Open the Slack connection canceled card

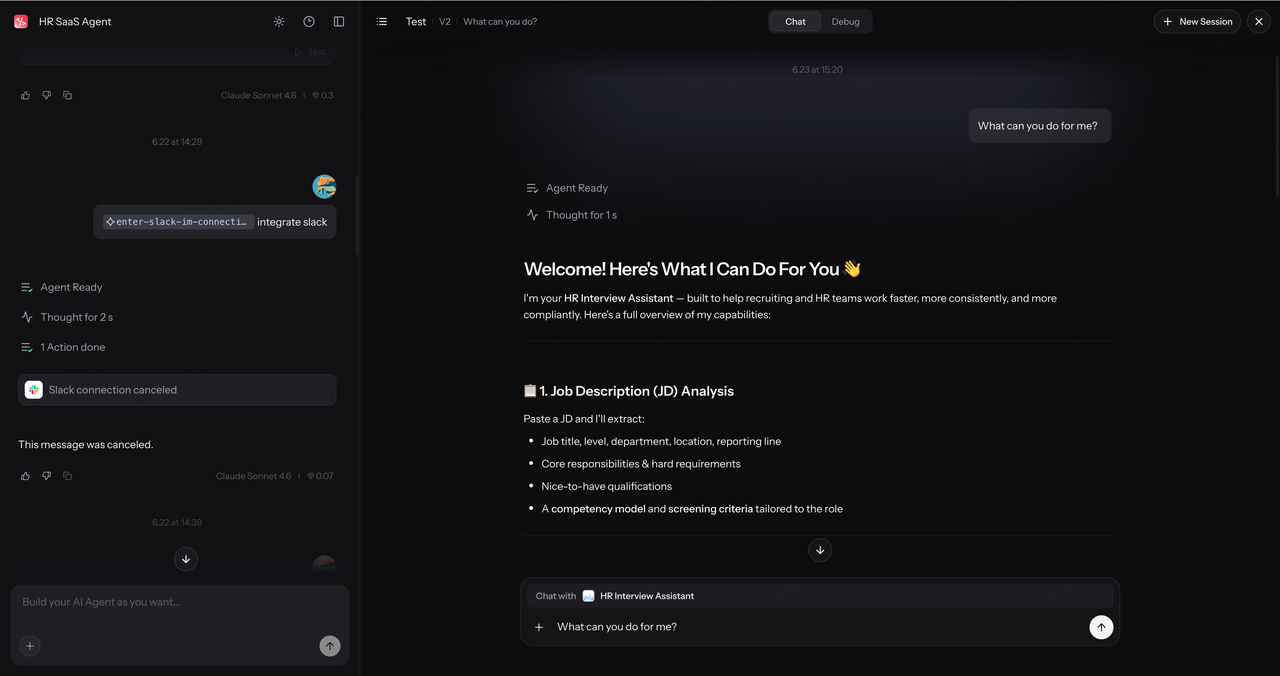[x=177, y=390]
